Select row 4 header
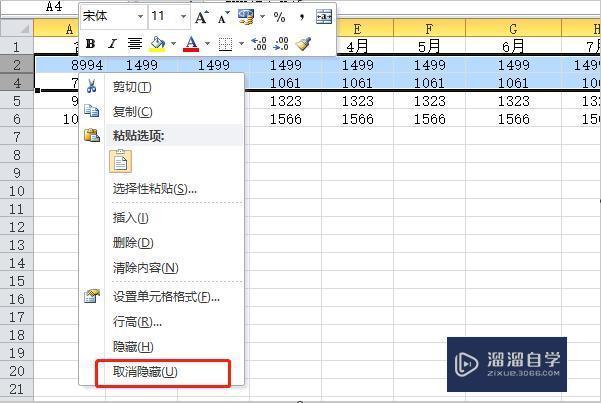 click(16, 82)
